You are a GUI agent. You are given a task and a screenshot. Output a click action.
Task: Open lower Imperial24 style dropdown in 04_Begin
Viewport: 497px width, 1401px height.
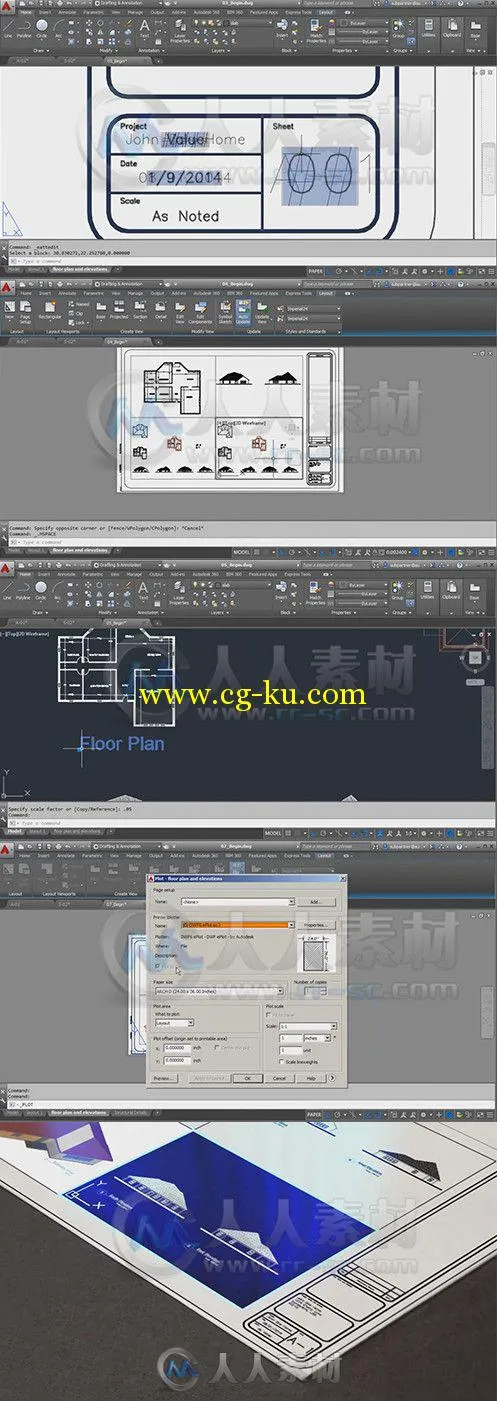(305, 318)
